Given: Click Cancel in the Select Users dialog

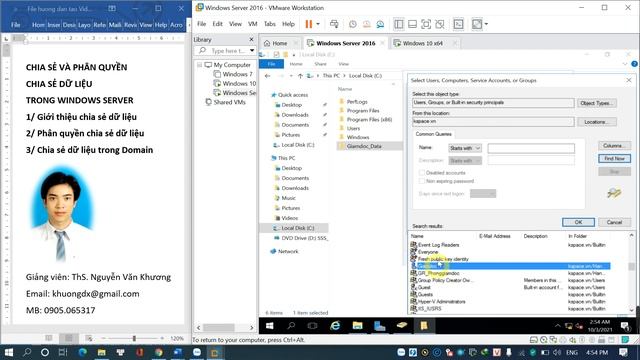Looking at the screenshot, I should pyautogui.click(x=614, y=222).
